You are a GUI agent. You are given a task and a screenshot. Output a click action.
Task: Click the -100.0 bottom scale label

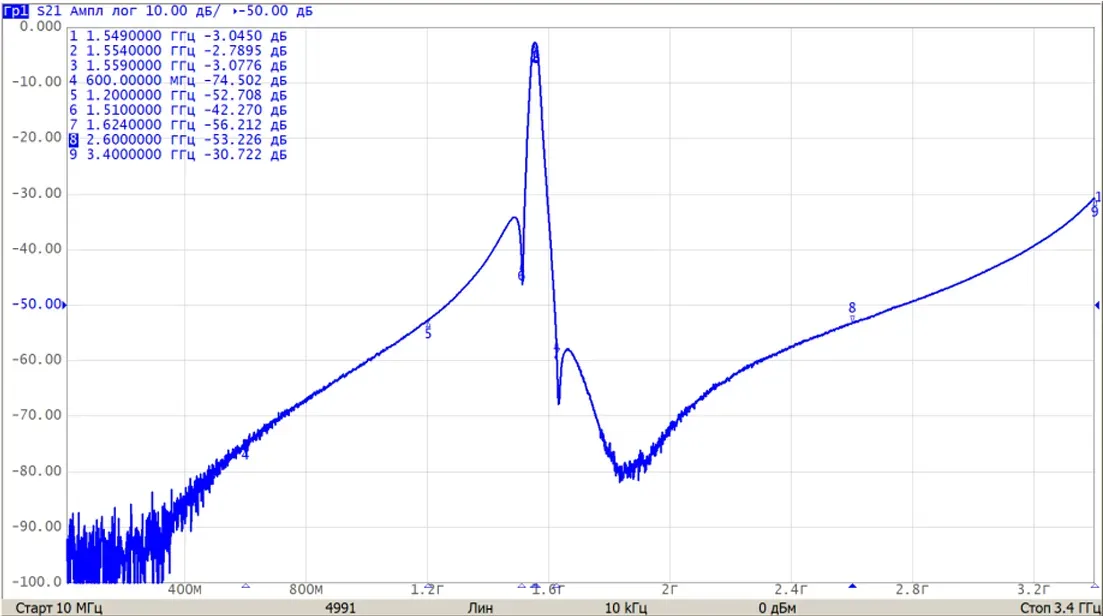(x=37, y=582)
